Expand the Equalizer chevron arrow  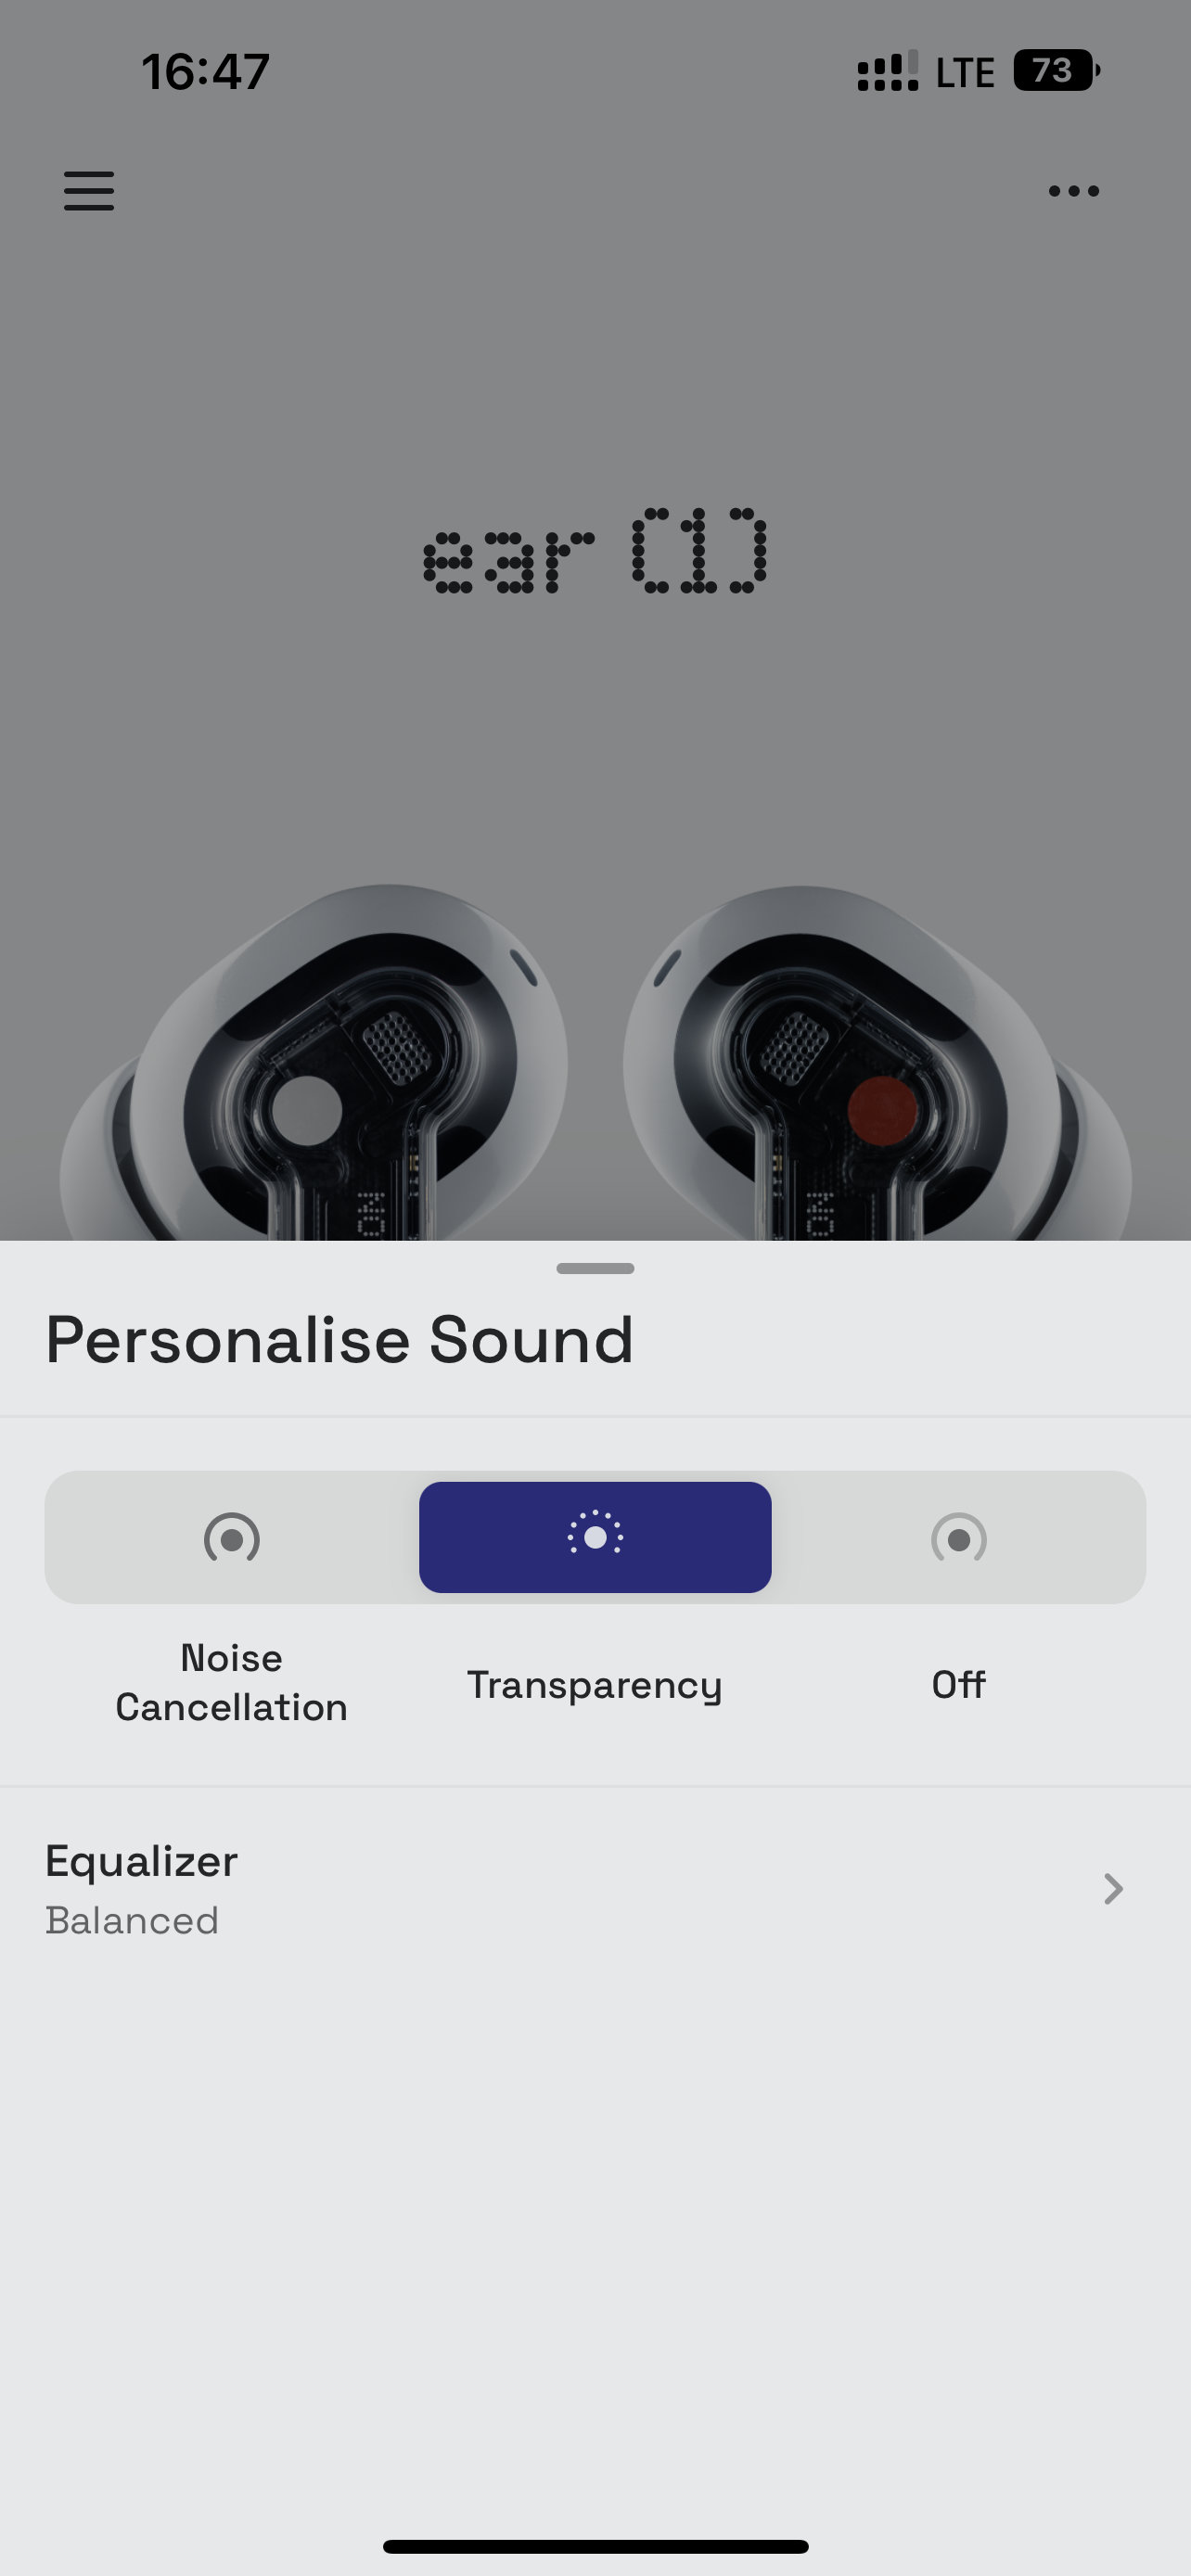1113,1889
